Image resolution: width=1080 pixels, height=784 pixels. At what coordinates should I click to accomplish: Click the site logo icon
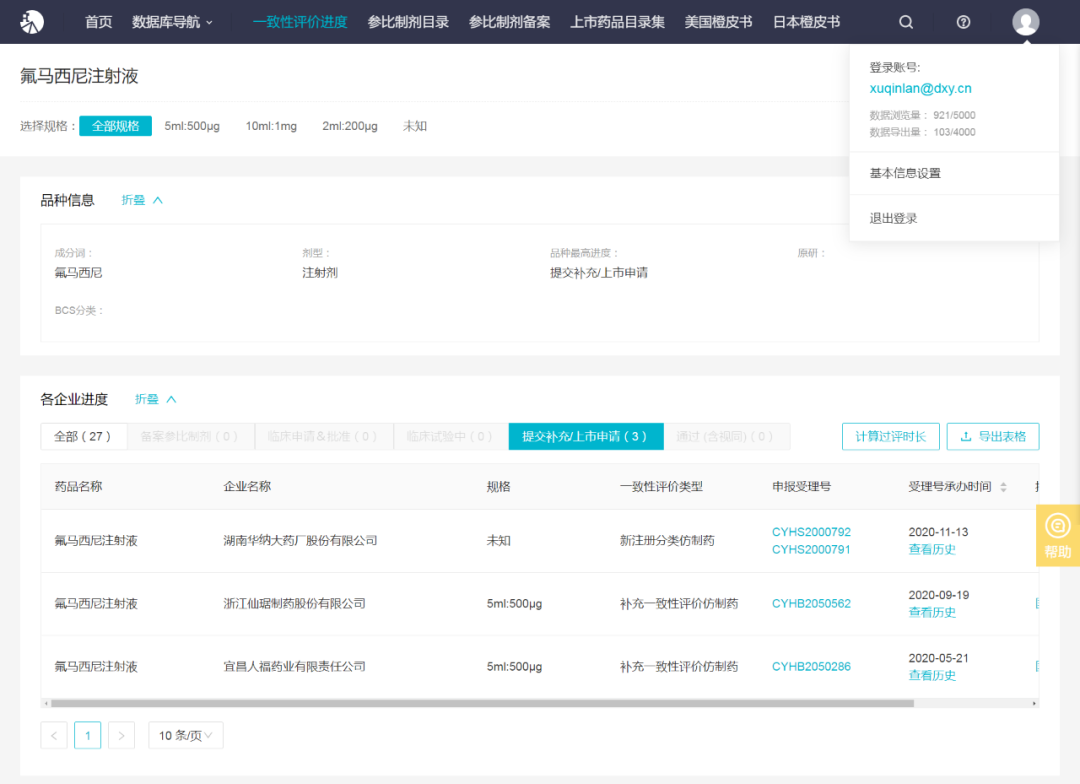33,21
